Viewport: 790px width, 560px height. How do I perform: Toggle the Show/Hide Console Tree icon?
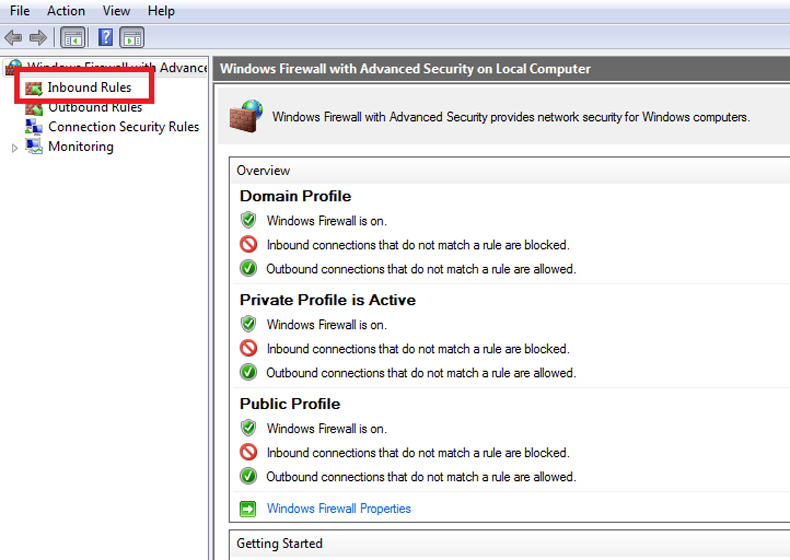point(72,38)
